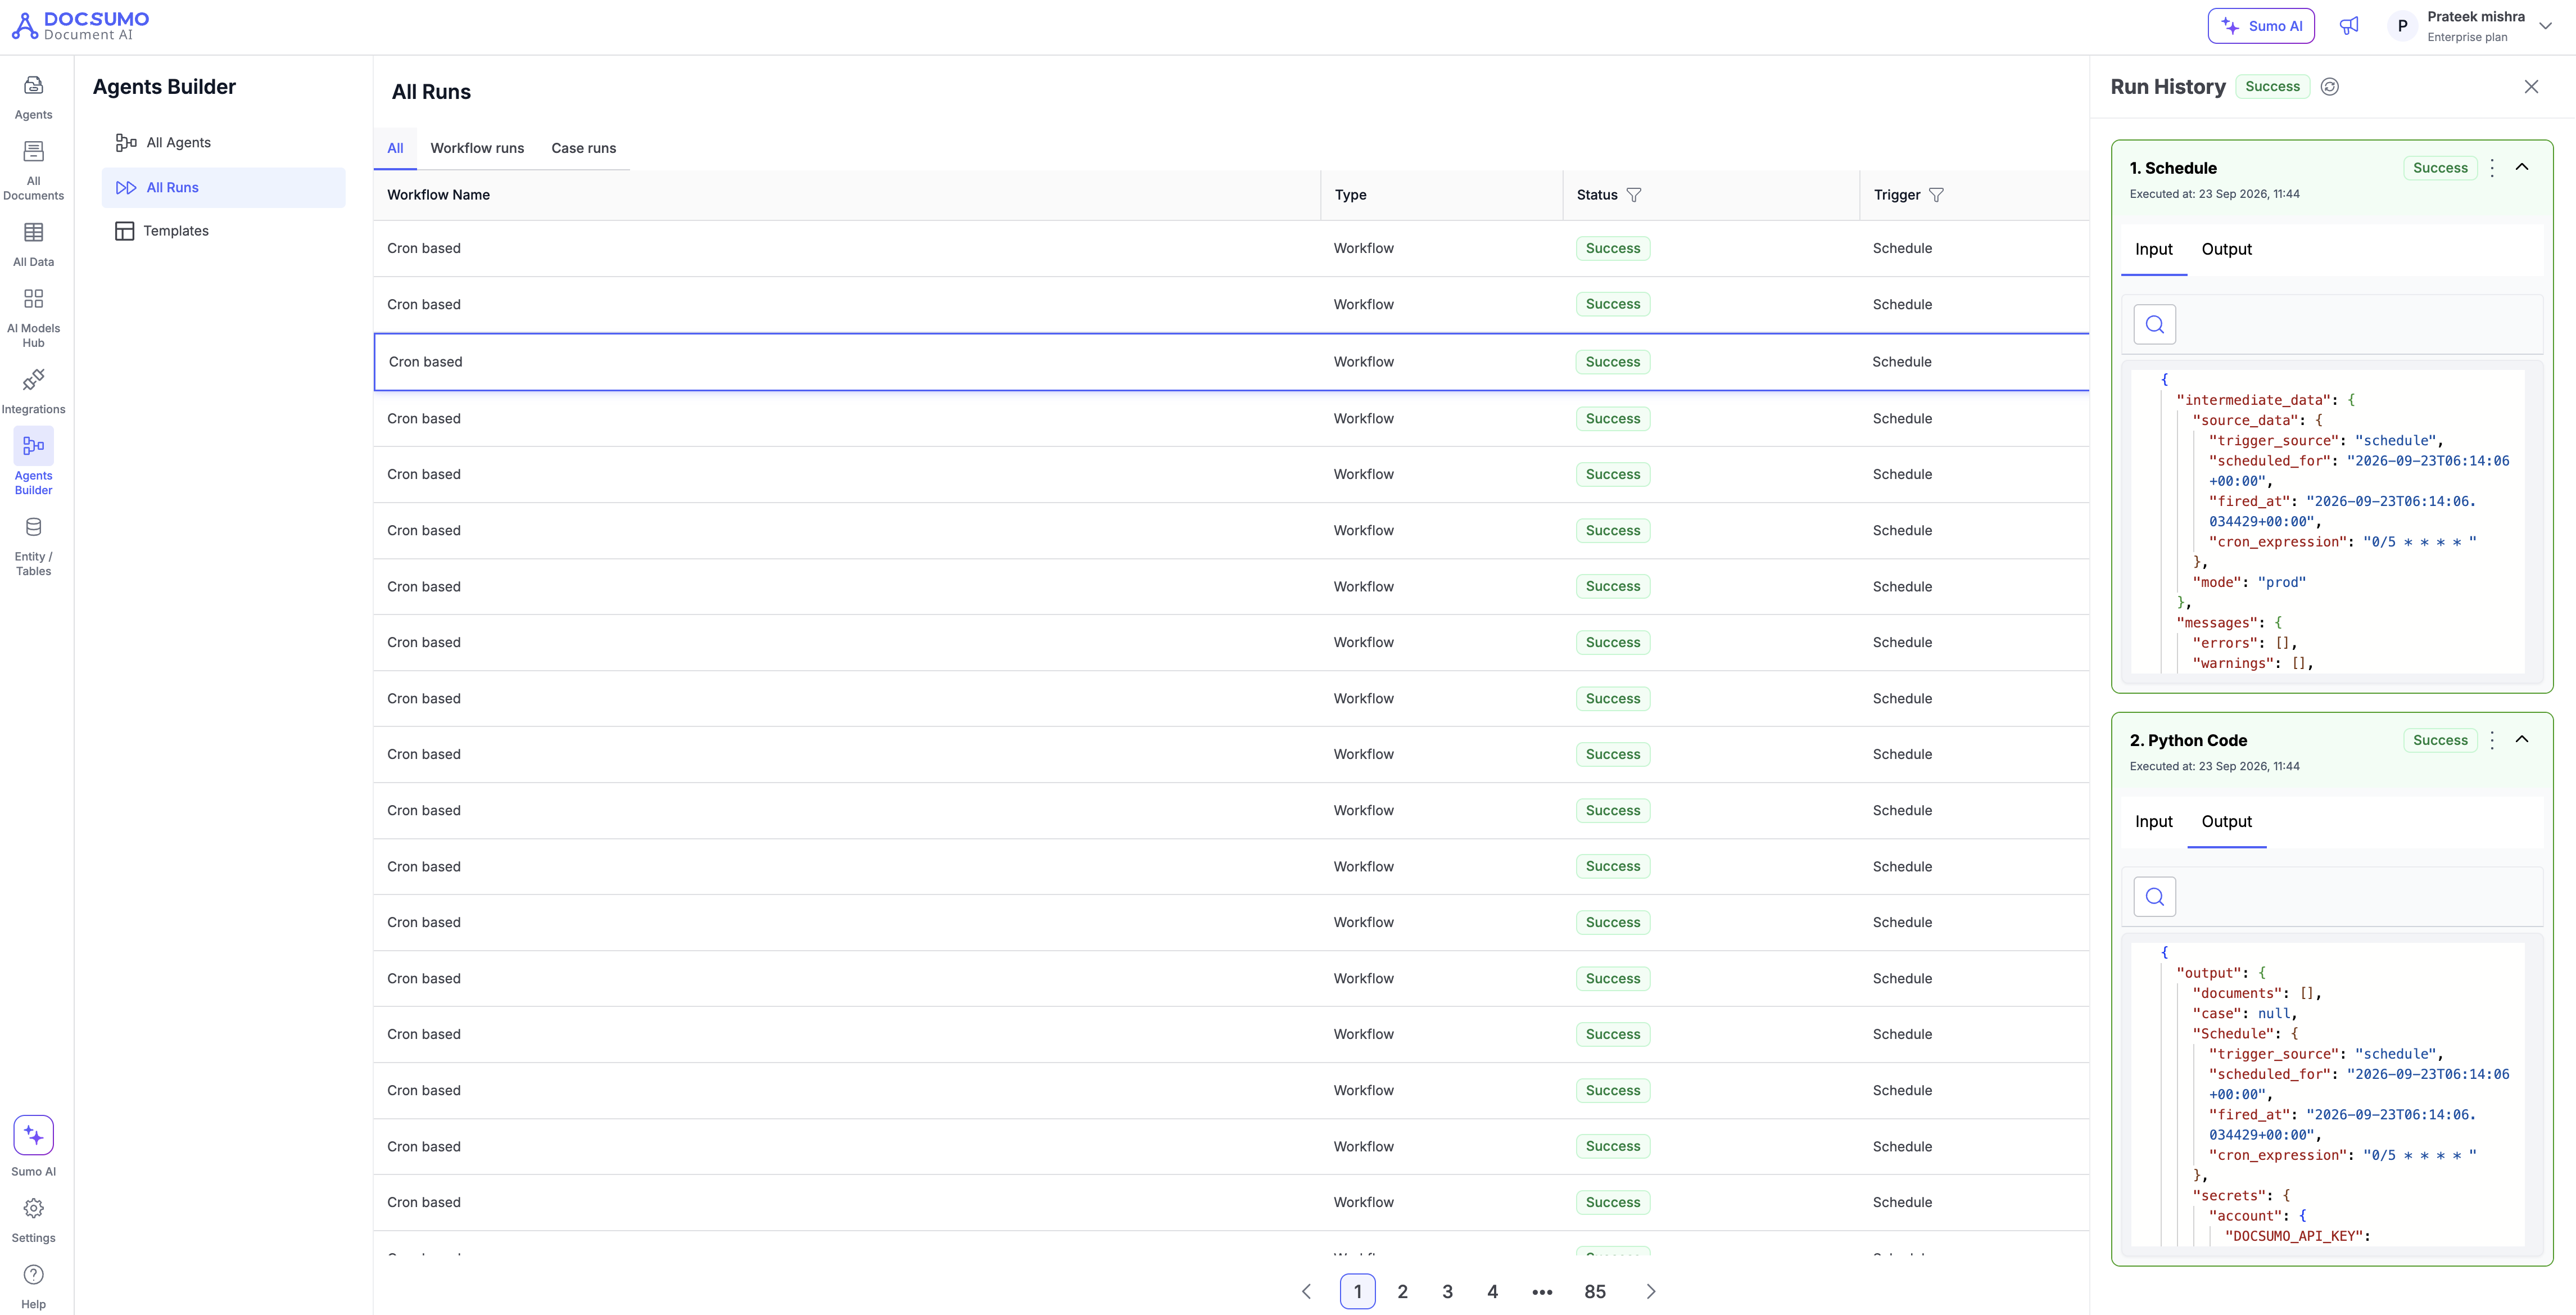Click the Sumo AI button
Screen dimensions: 2576x1315
(x=2261, y=26)
